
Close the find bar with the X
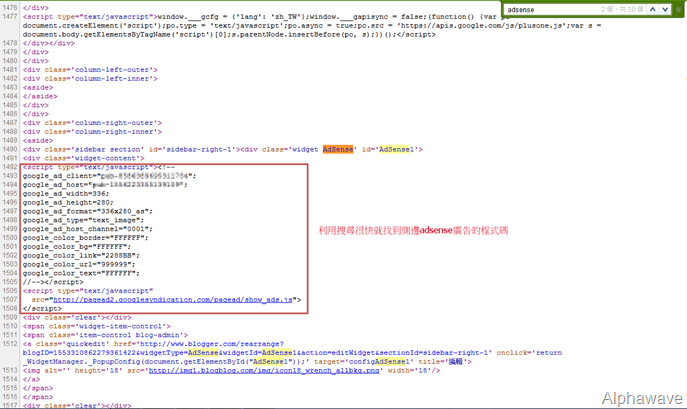coord(678,9)
